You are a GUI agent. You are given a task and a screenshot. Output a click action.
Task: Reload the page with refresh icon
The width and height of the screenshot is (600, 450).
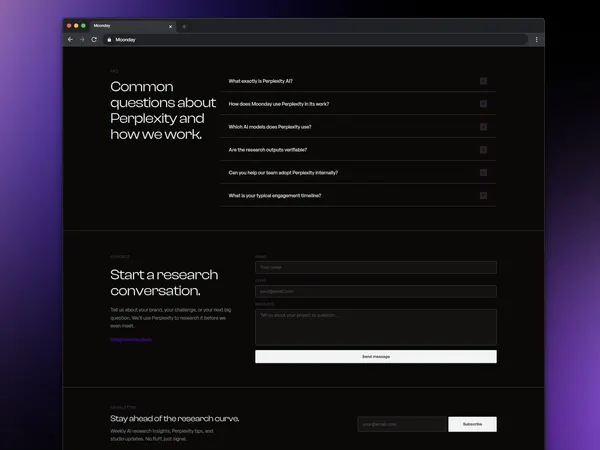point(94,39)
